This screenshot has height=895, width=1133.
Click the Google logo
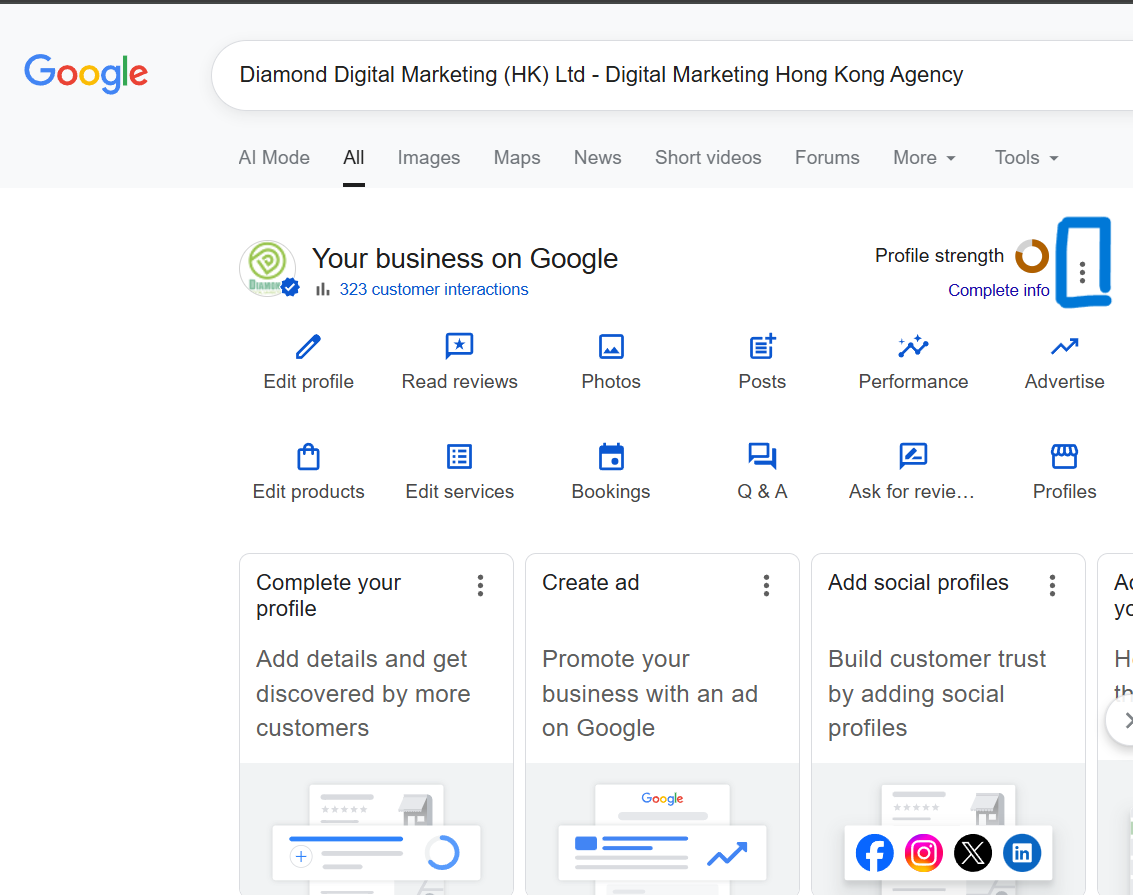click(x=86, y=74)
